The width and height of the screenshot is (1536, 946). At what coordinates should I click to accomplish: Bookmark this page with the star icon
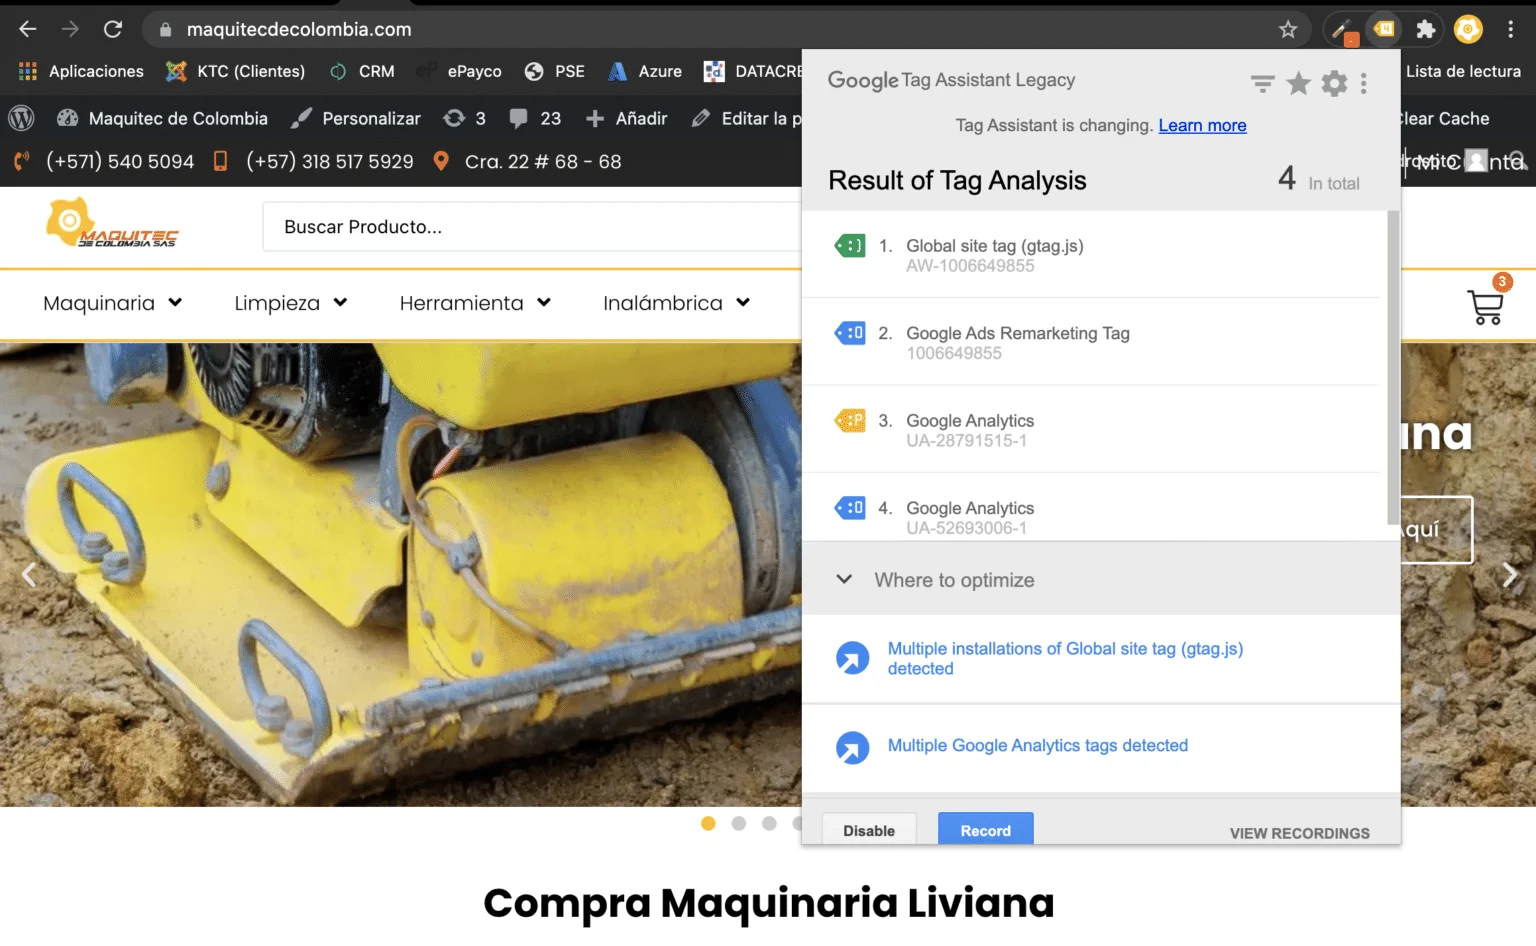[1288, 29]
